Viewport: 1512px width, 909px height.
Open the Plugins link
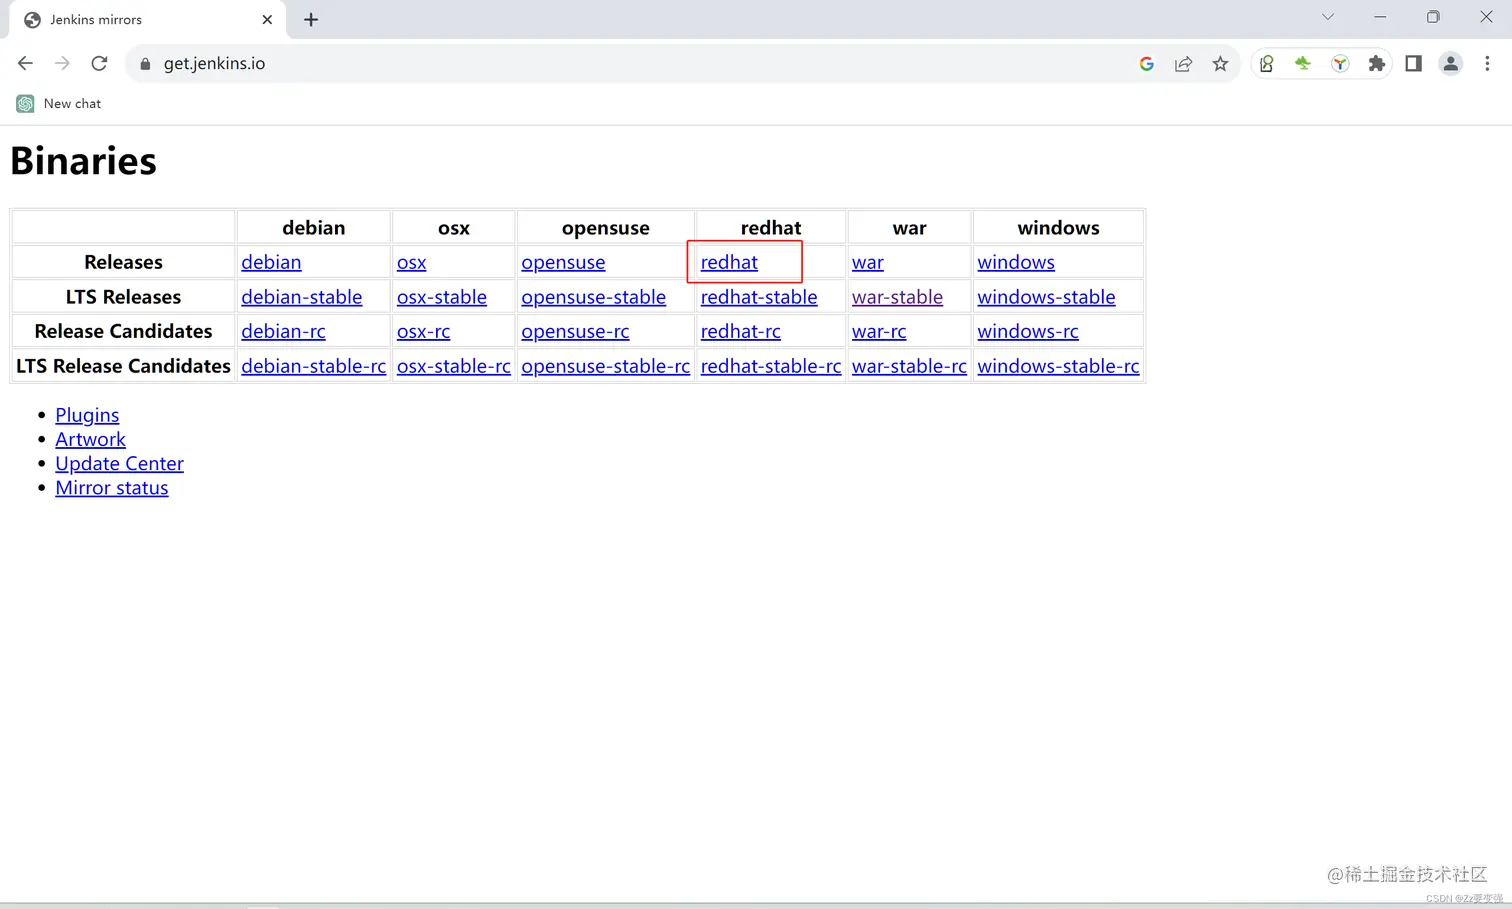[87, 415]
